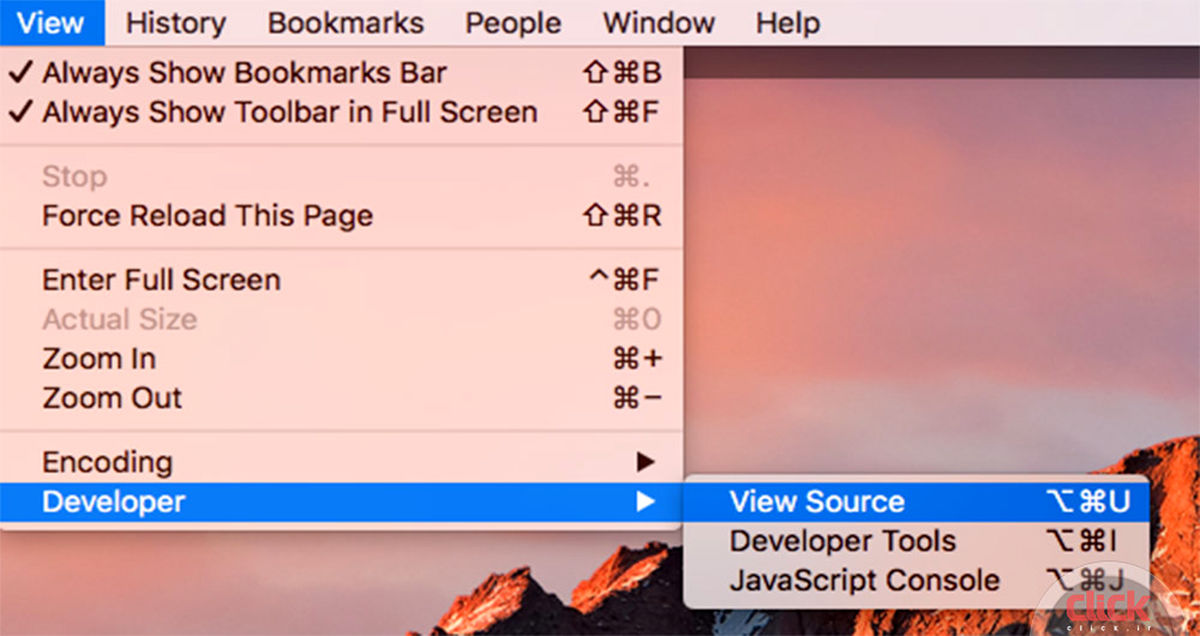1200x636 pixels.
Task: Expand the Encoding submenu
Action: [x=107, y=463]
